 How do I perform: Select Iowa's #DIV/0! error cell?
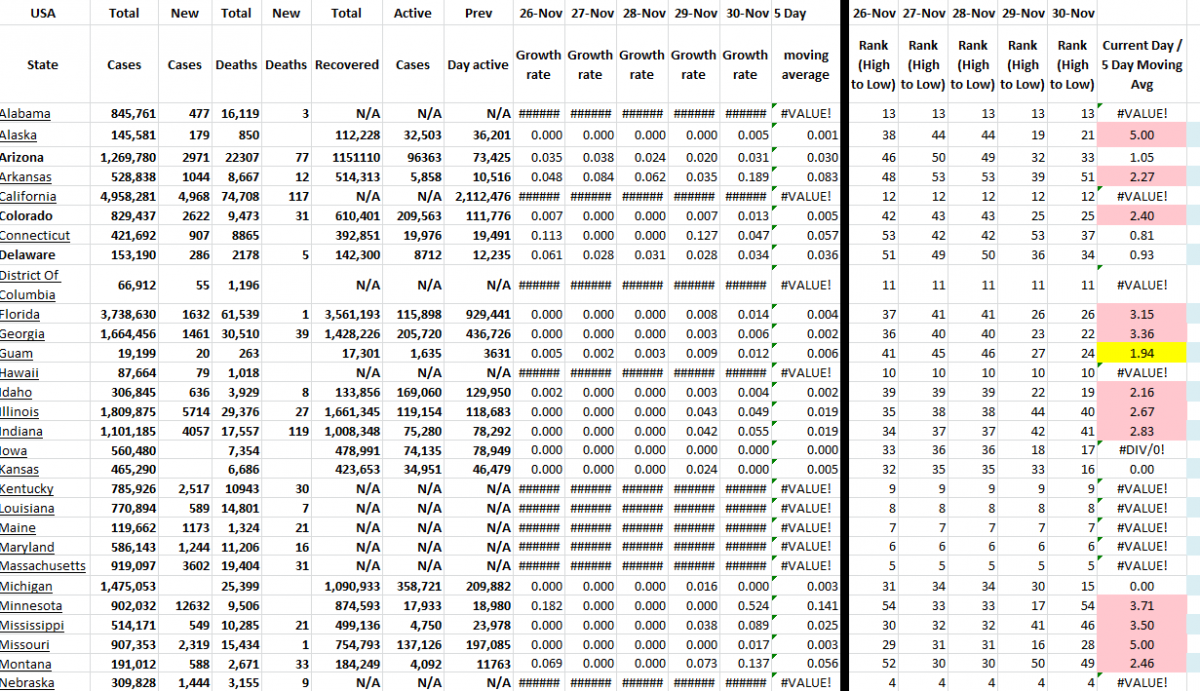(x=1143, y=450)
